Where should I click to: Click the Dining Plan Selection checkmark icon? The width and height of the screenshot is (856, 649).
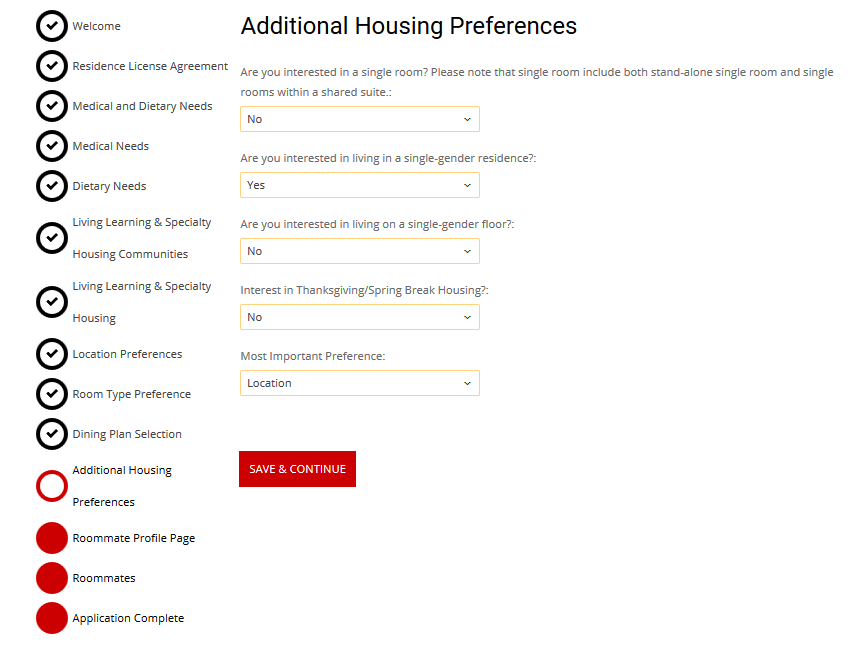pos(52,434)
